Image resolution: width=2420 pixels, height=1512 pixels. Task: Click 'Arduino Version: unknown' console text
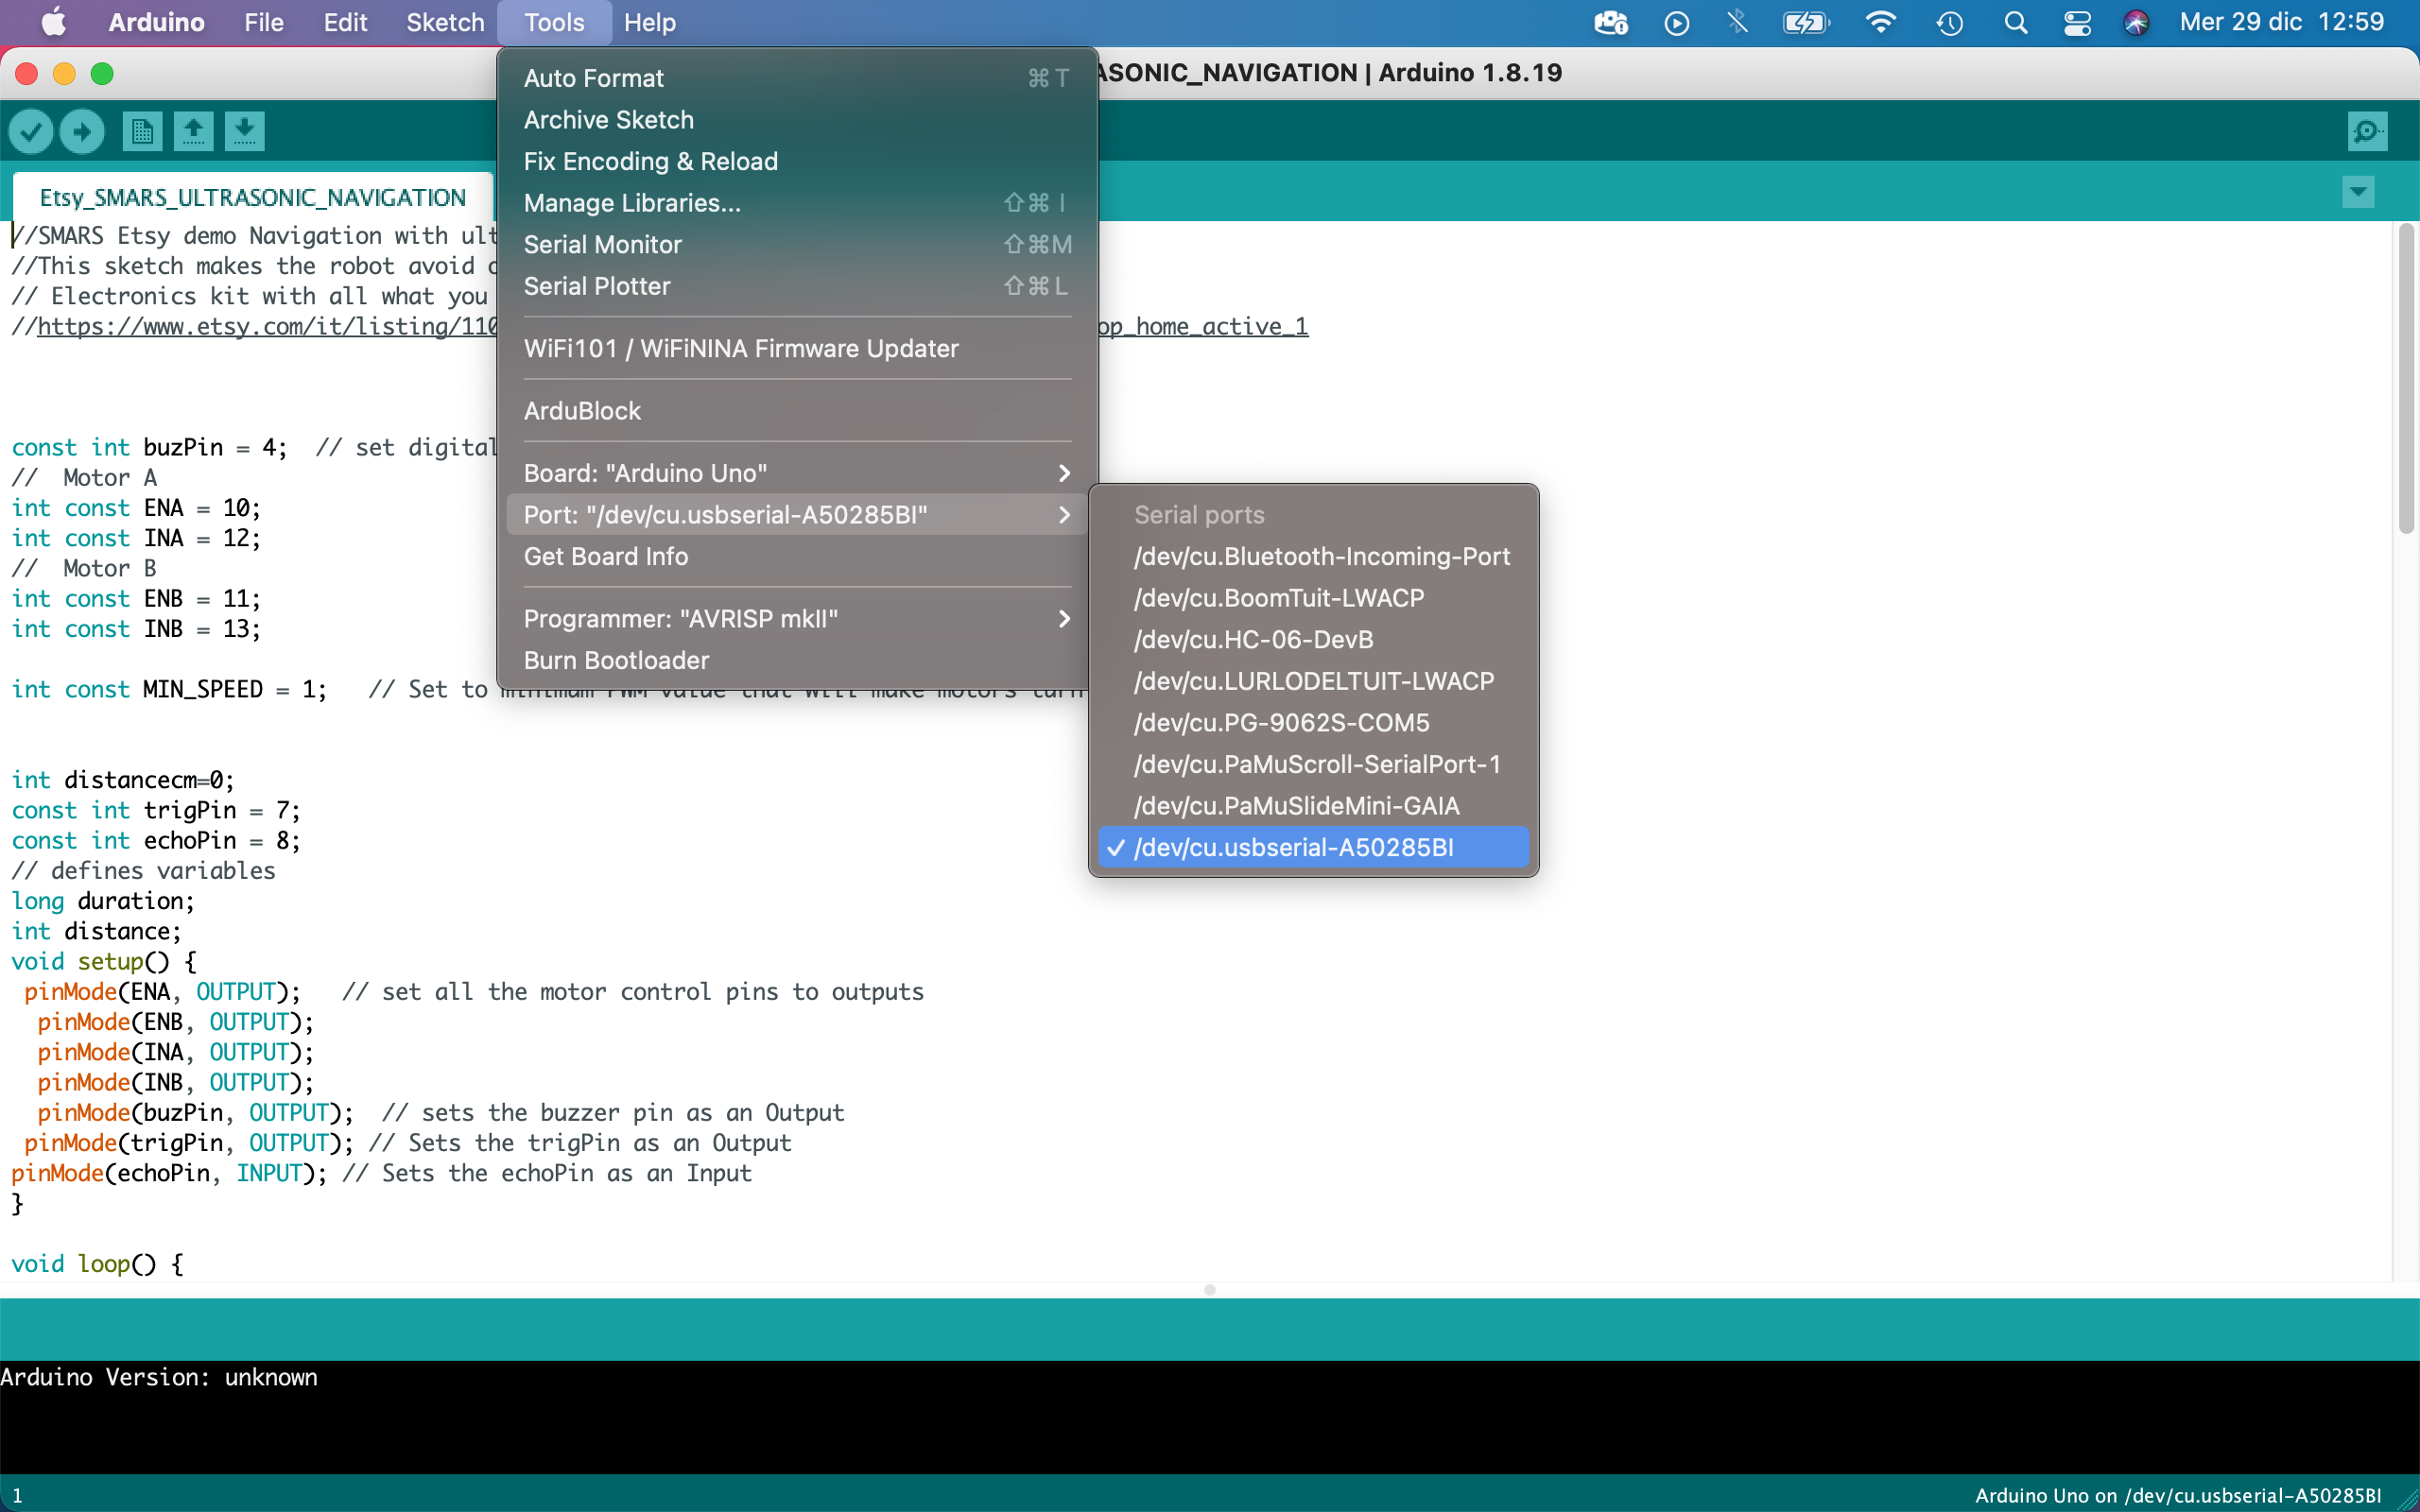[159, 1377]
